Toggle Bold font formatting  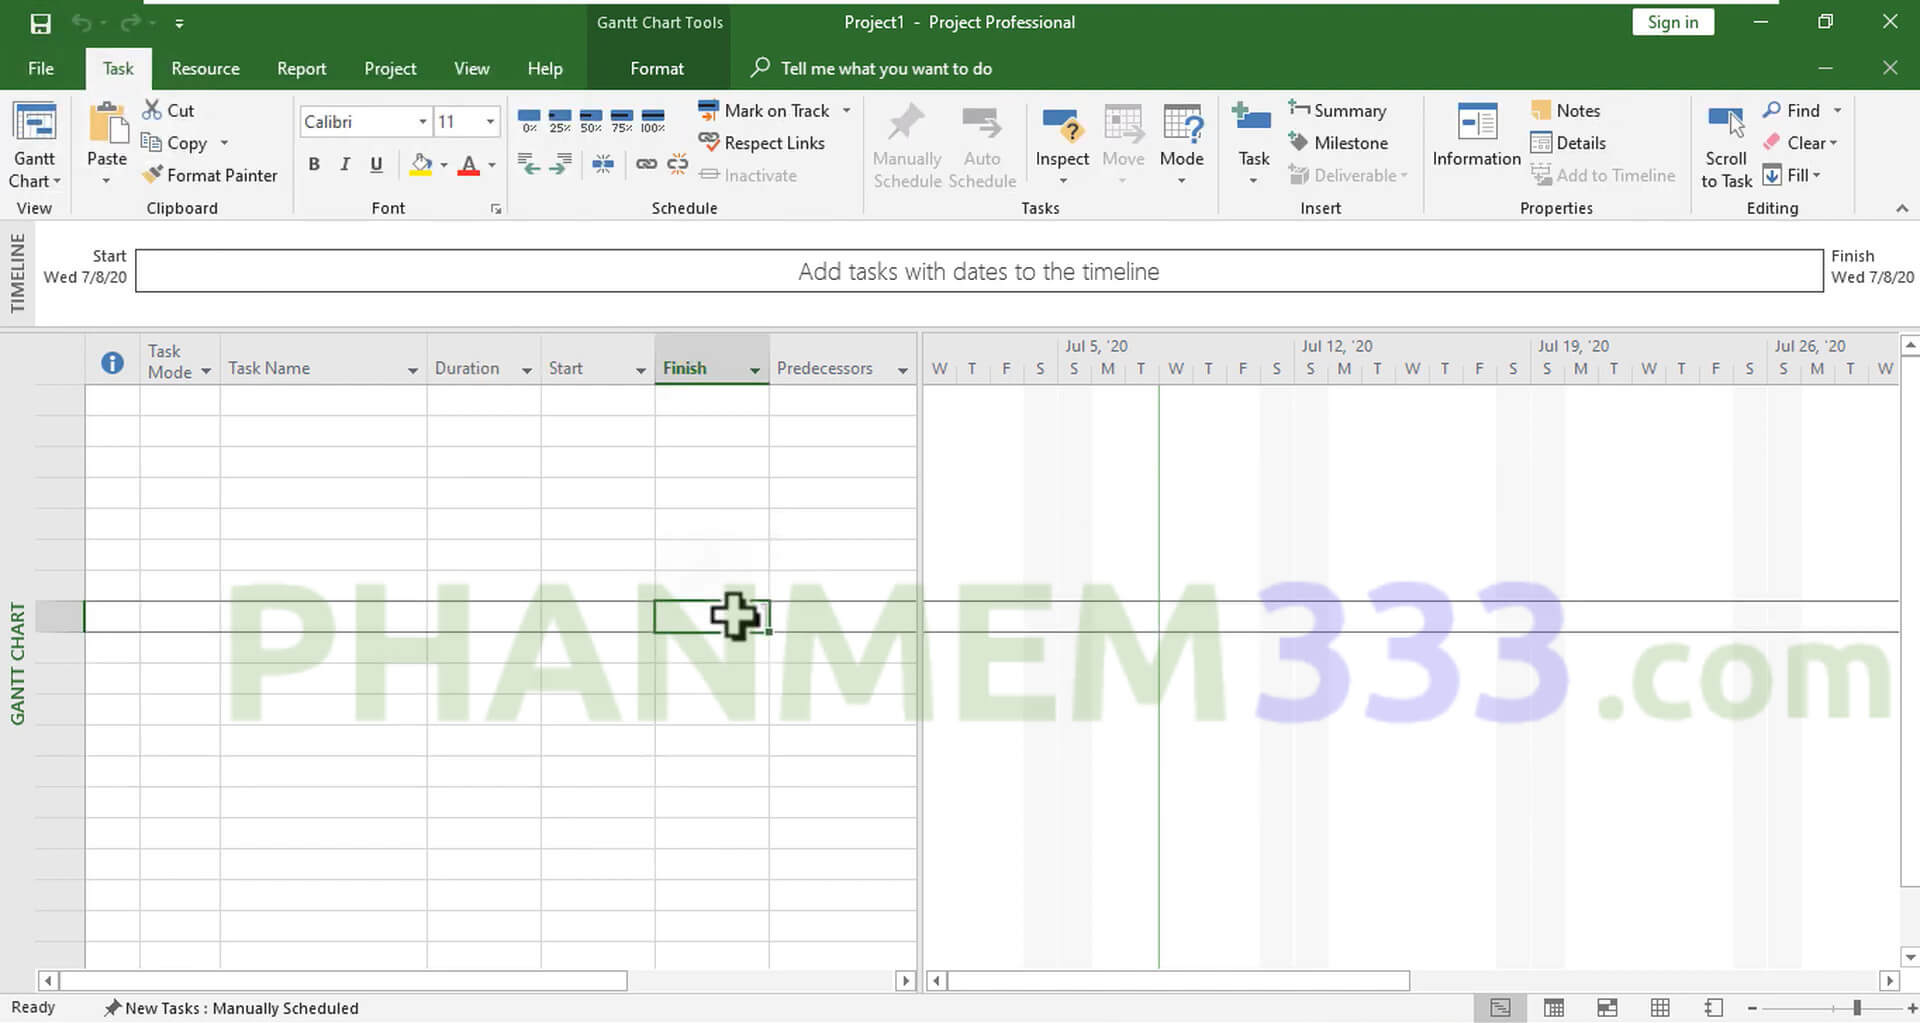[314, 164]
